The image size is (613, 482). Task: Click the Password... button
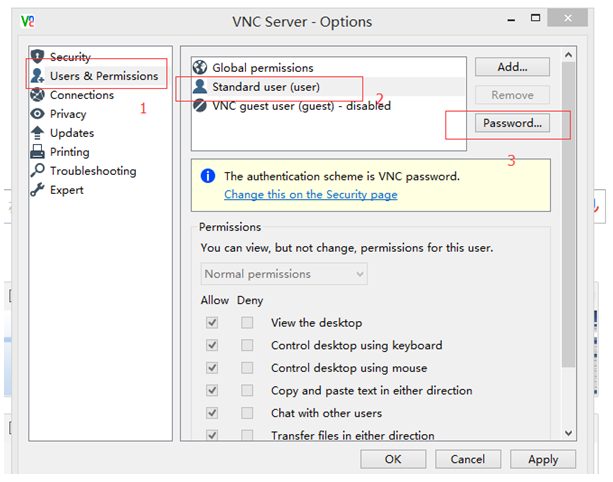pos(512,124)
